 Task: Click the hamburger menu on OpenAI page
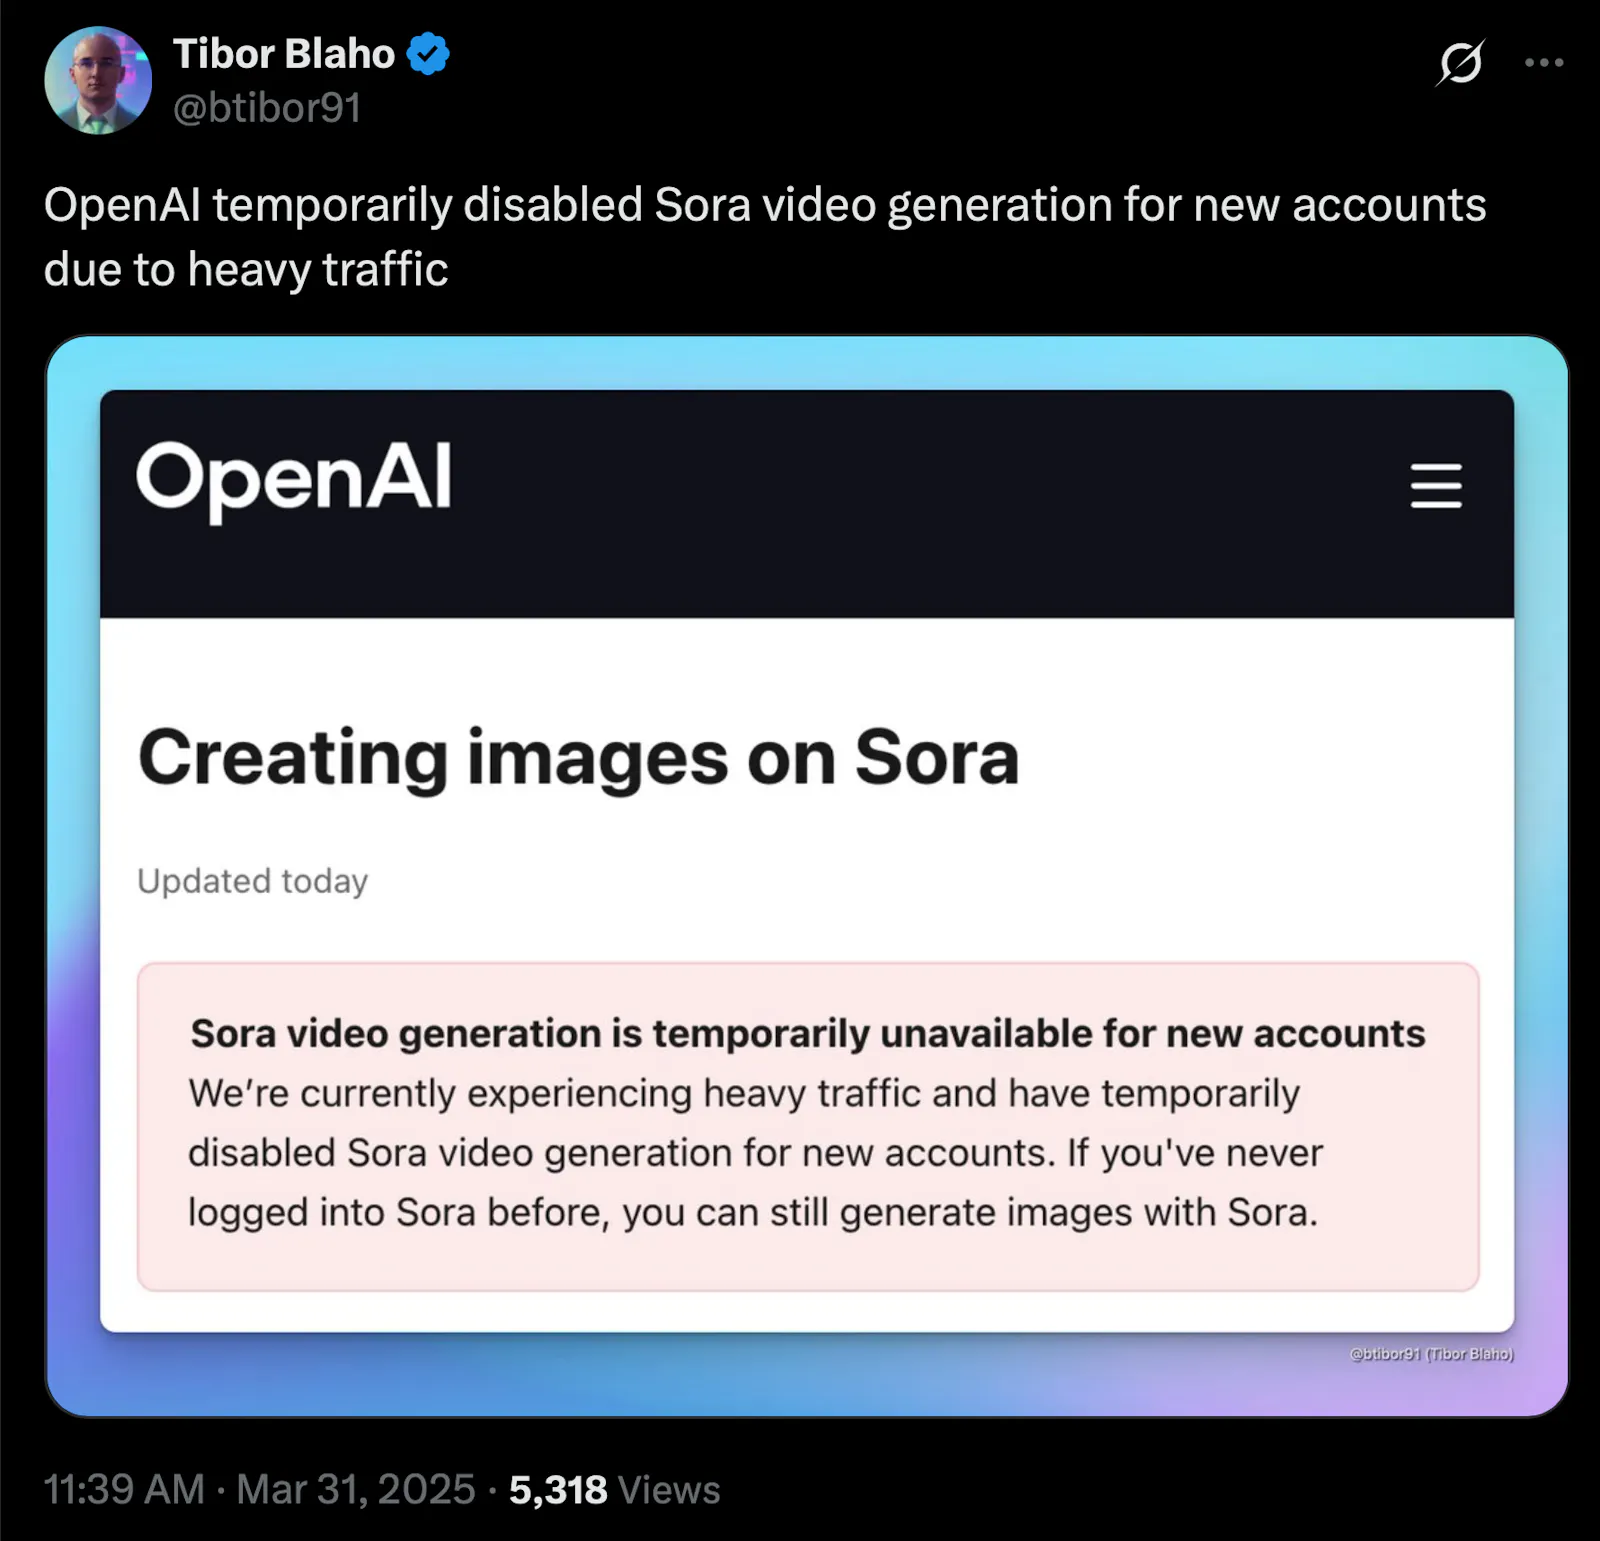coord(1435,485)
